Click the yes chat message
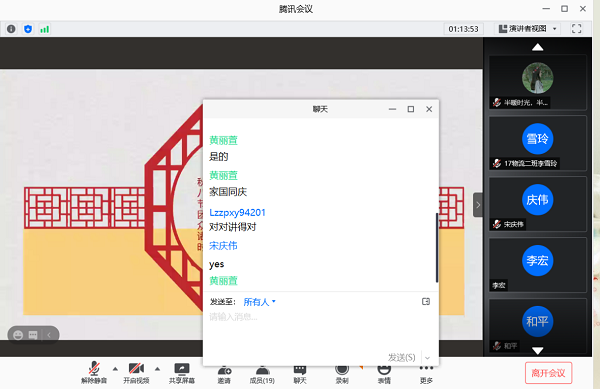600x389 pixels. (217, 264)
